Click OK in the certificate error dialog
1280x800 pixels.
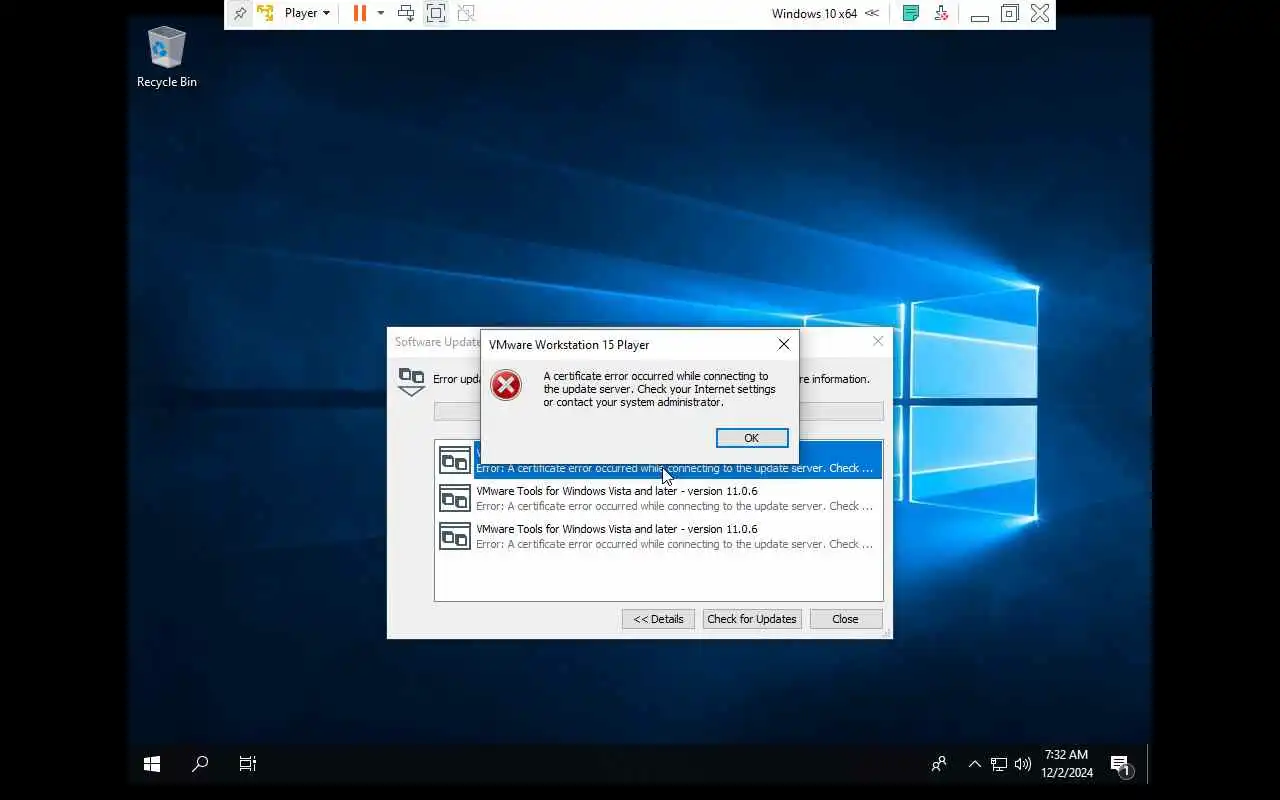click(752, 438)
